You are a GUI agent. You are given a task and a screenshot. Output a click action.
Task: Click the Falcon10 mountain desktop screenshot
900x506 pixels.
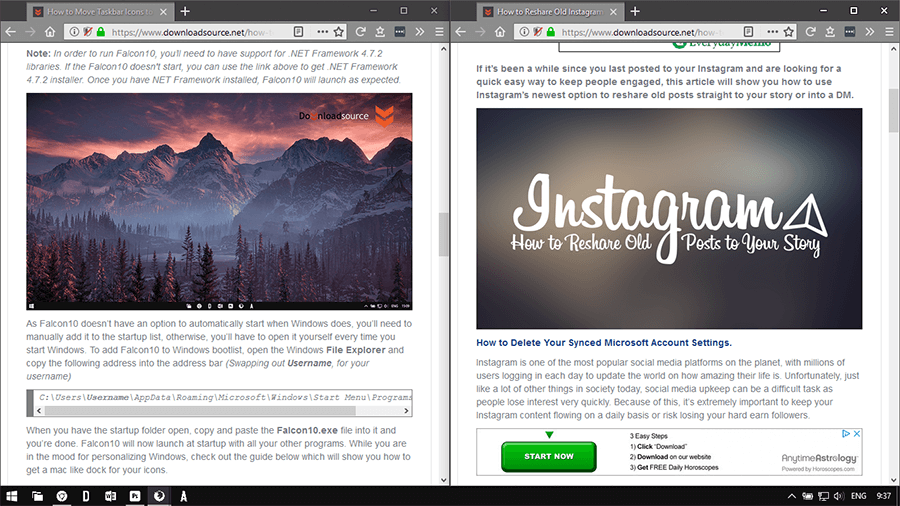(x=219, y=201)
